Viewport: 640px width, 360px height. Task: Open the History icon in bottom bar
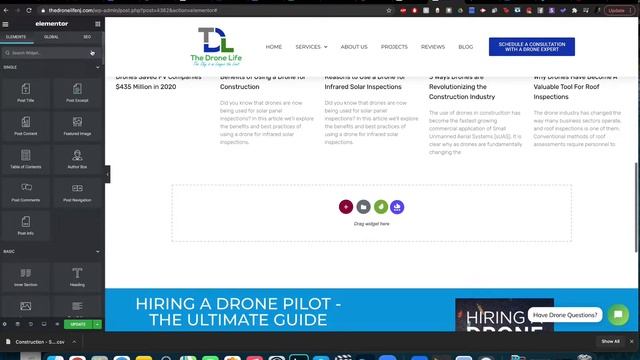pos(31,324)
